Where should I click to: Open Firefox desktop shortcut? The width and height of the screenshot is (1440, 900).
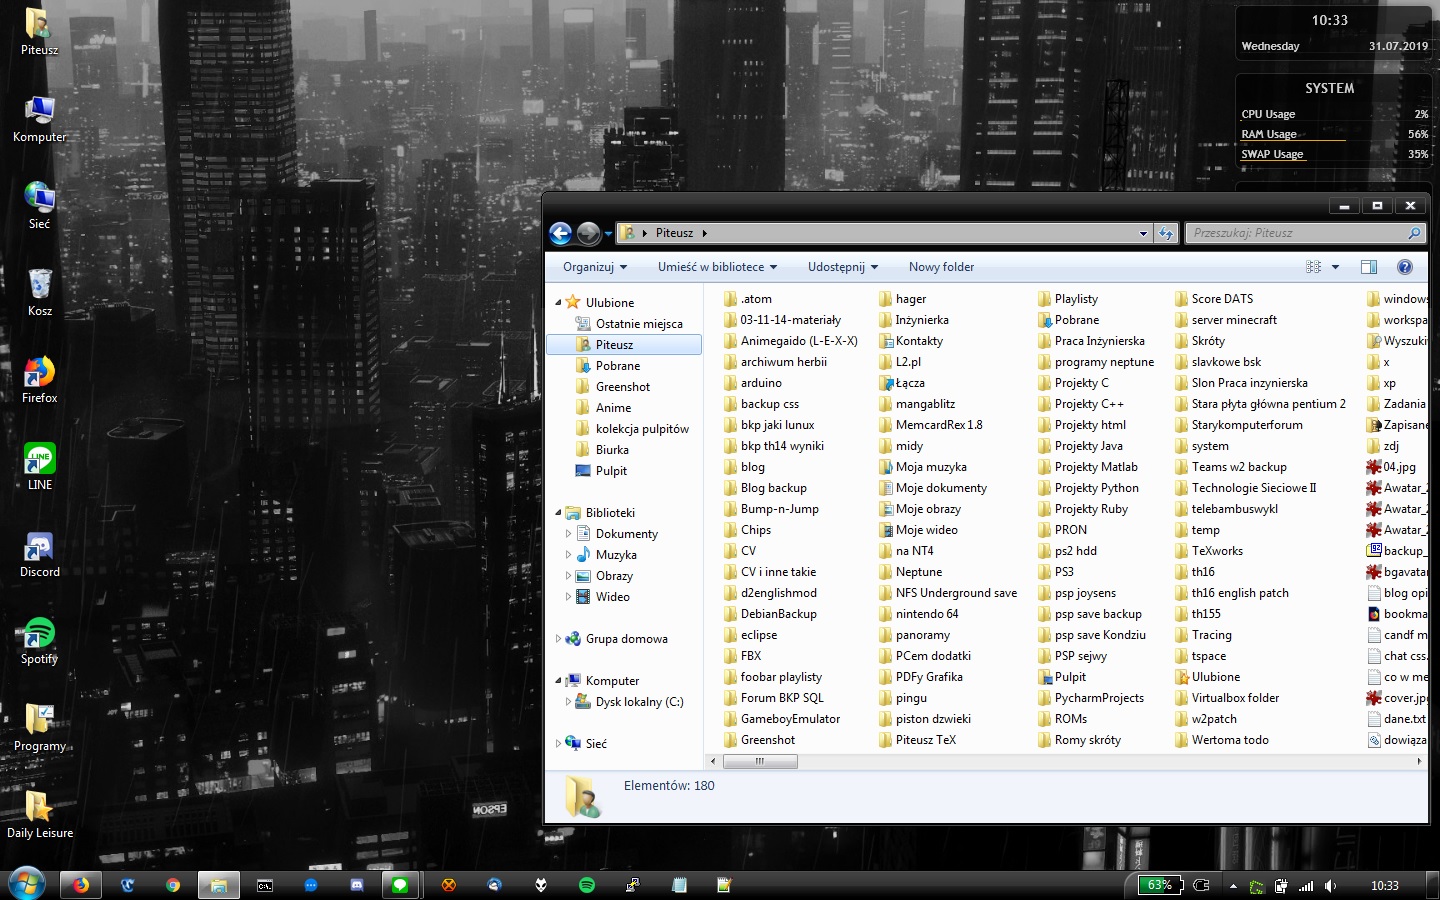tap(39, 380)
